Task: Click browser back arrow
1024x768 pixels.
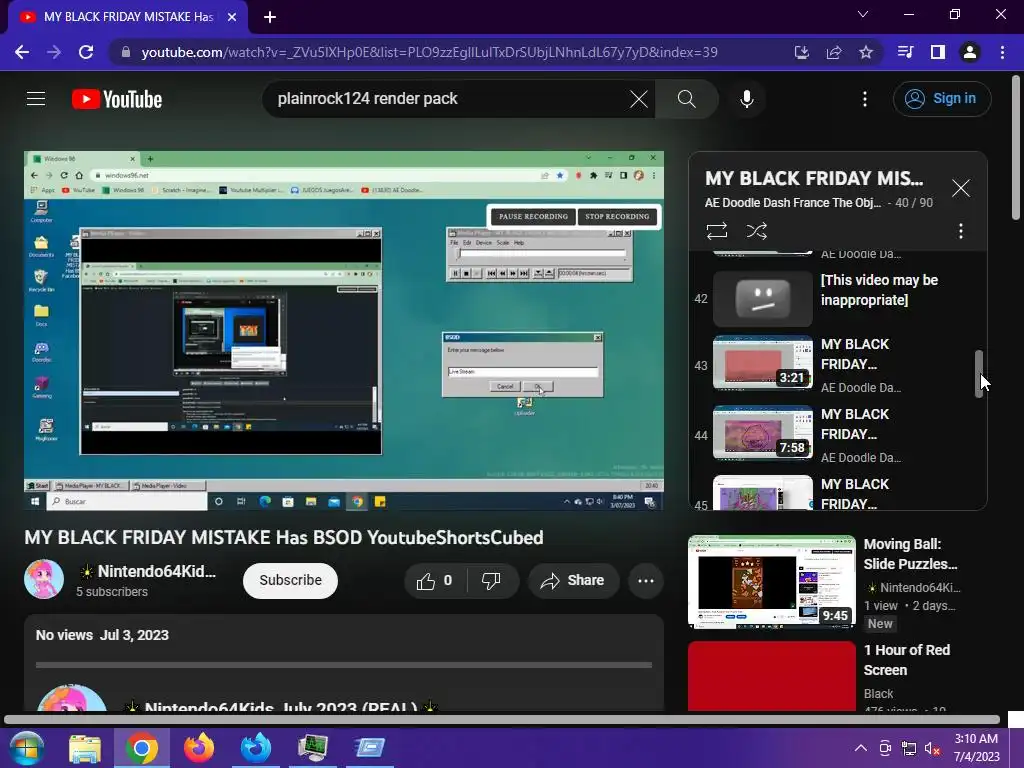Action: tap(22, 52)
